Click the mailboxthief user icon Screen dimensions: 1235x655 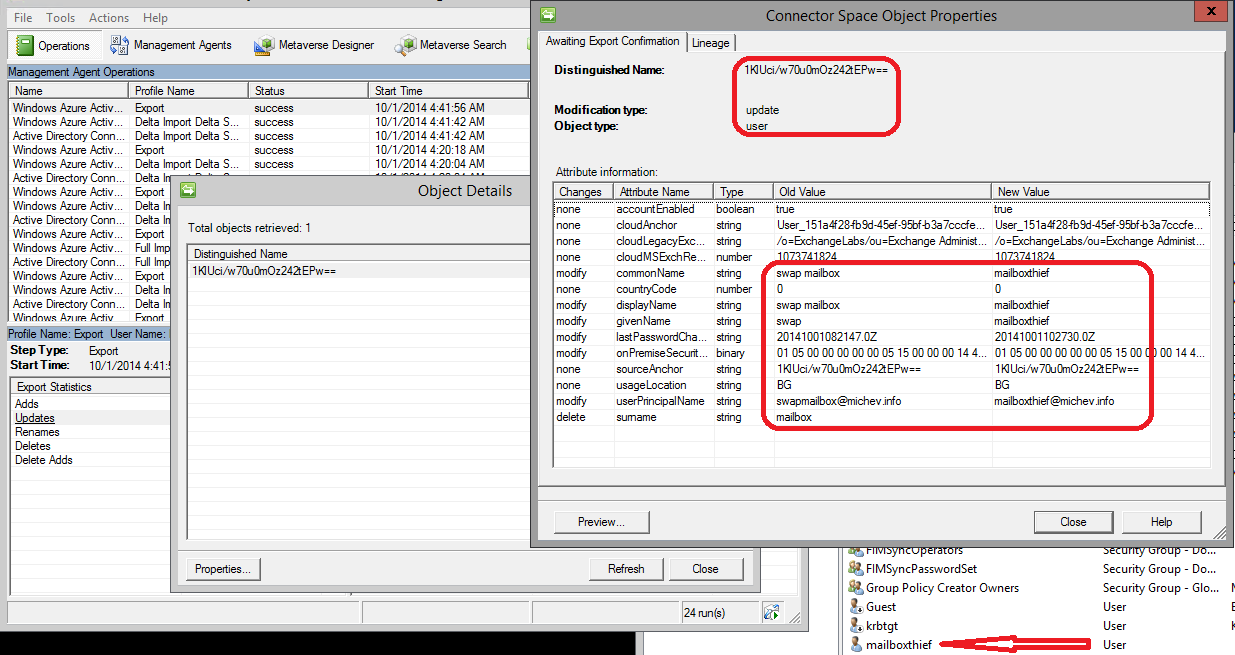(x=855, y=645)
